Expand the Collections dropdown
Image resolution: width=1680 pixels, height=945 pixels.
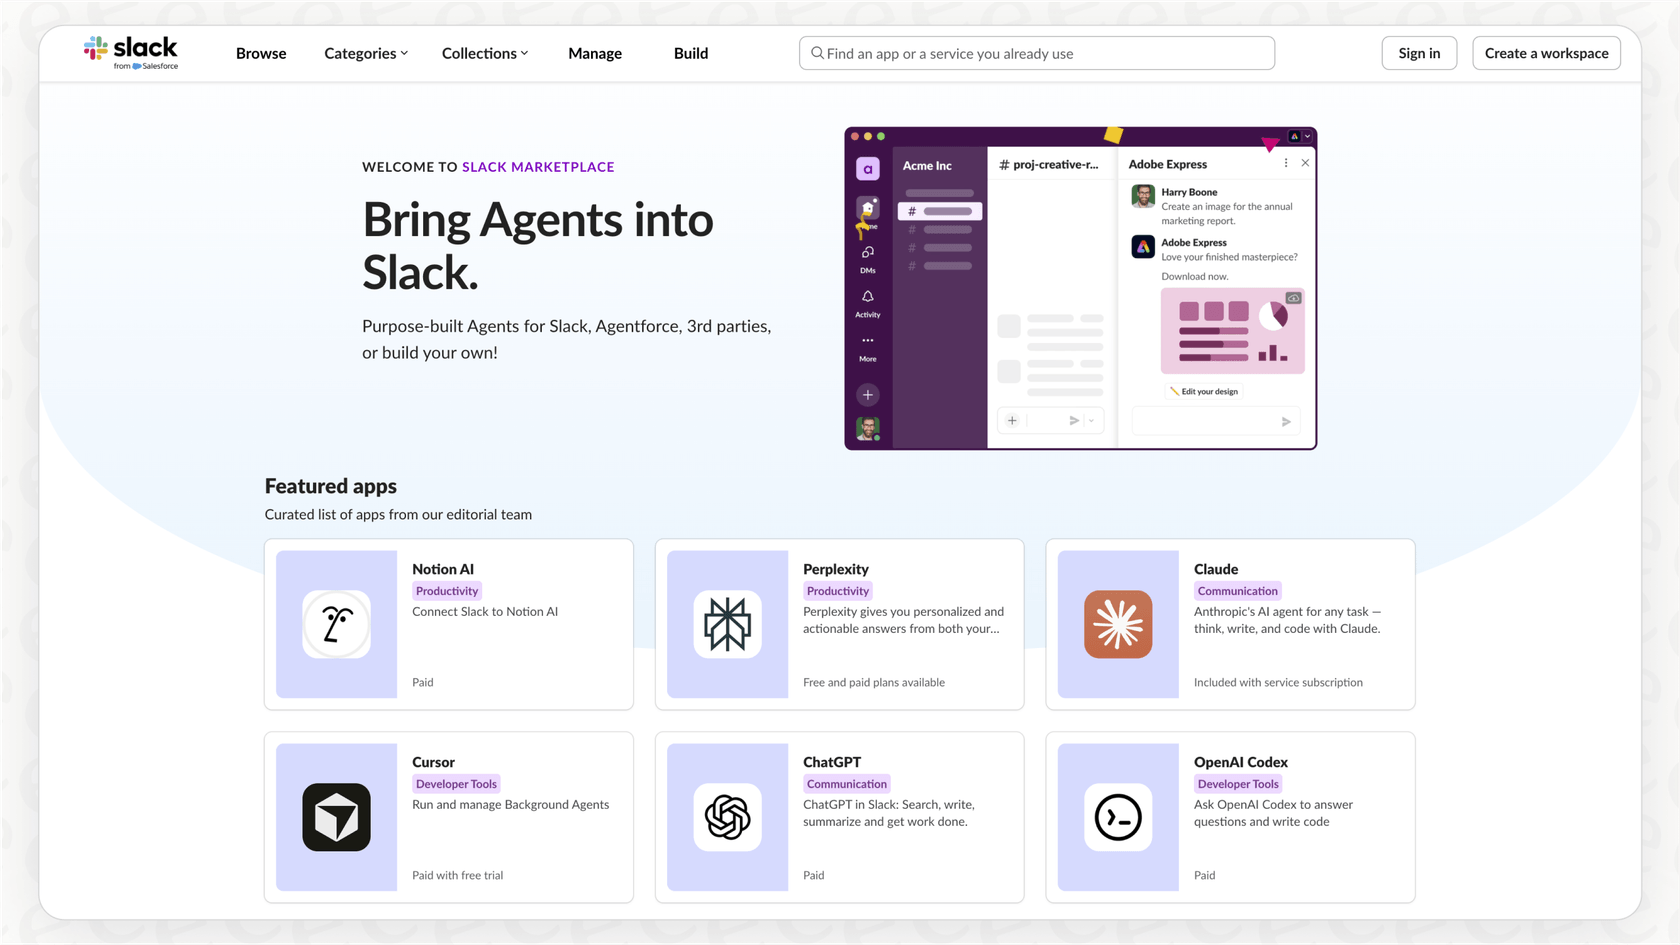pos(484,53)
